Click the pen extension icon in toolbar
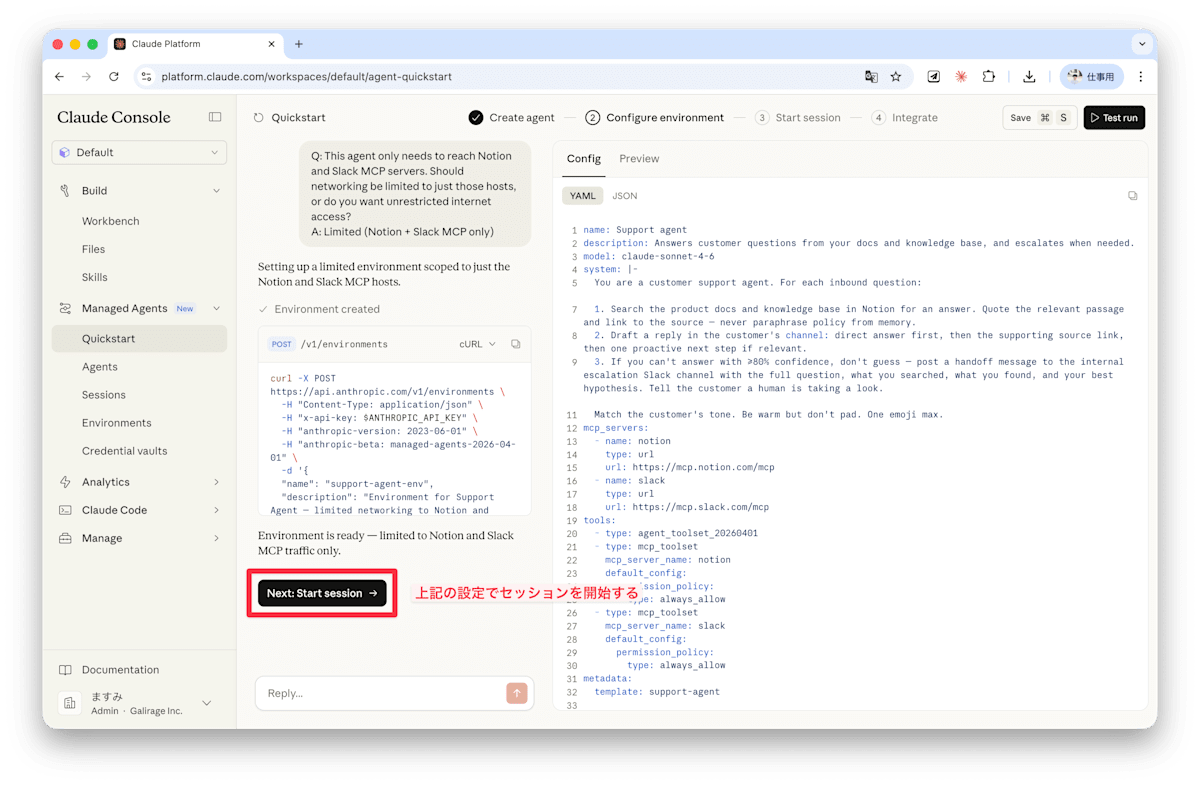1200x785 pixels. [933, 76]
